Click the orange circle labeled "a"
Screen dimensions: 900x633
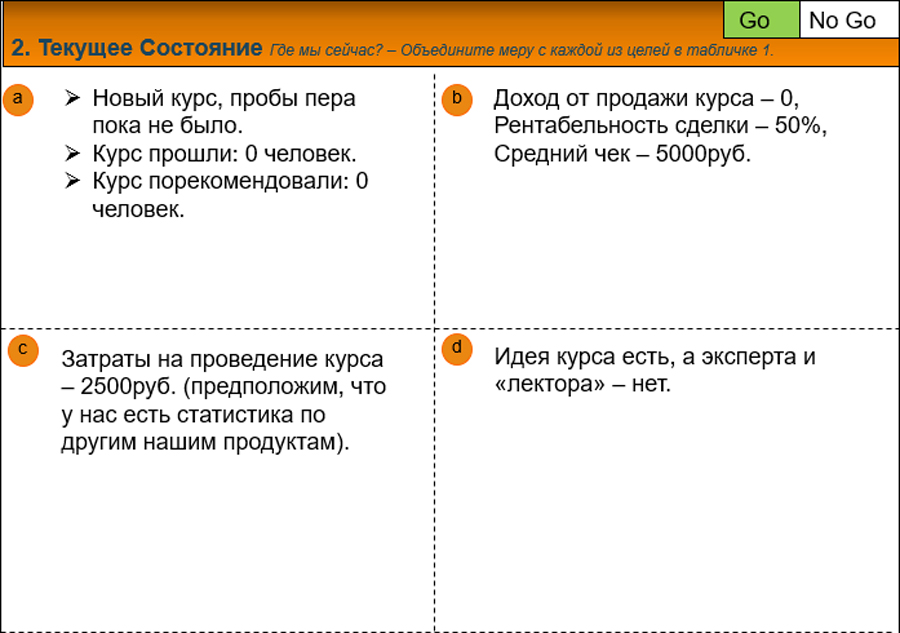[18, 98]
